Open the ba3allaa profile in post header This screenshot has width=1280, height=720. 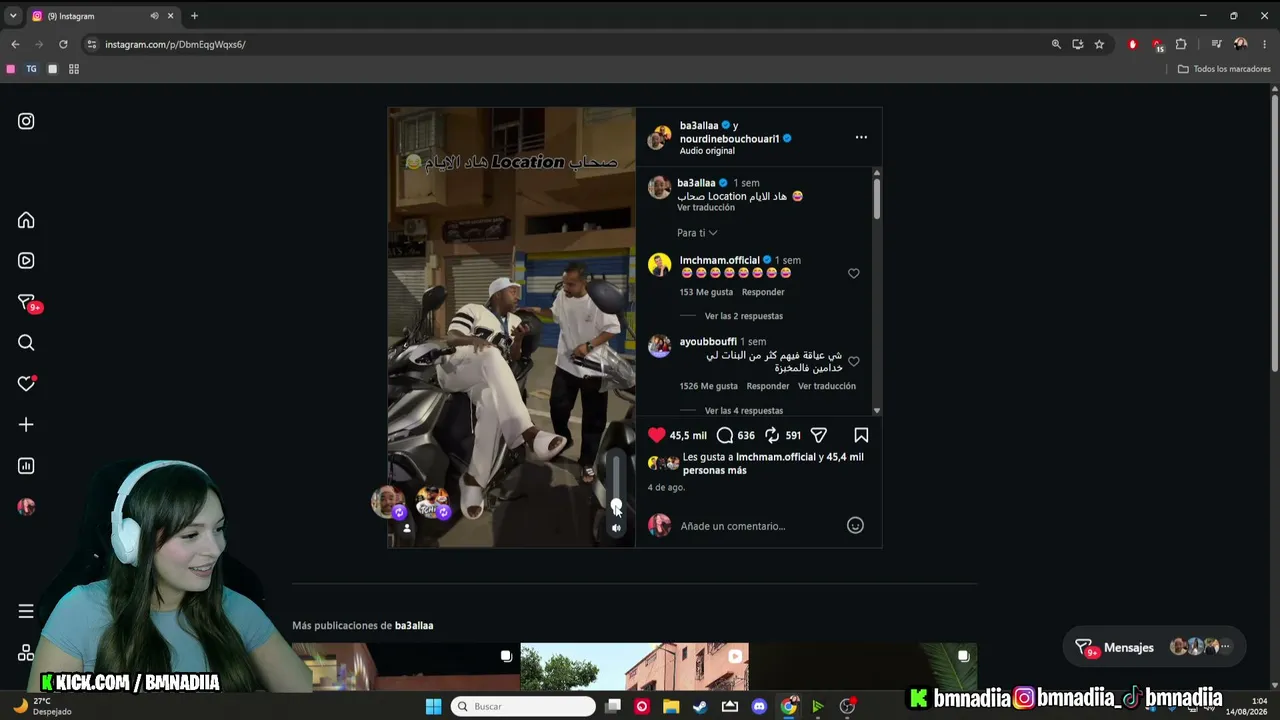[x=699, y=126]
